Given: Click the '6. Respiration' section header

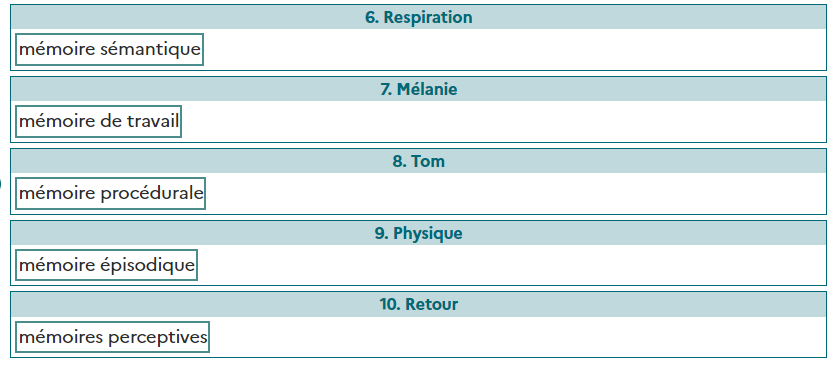Looking at the screenshot, I should coord(419,18).
